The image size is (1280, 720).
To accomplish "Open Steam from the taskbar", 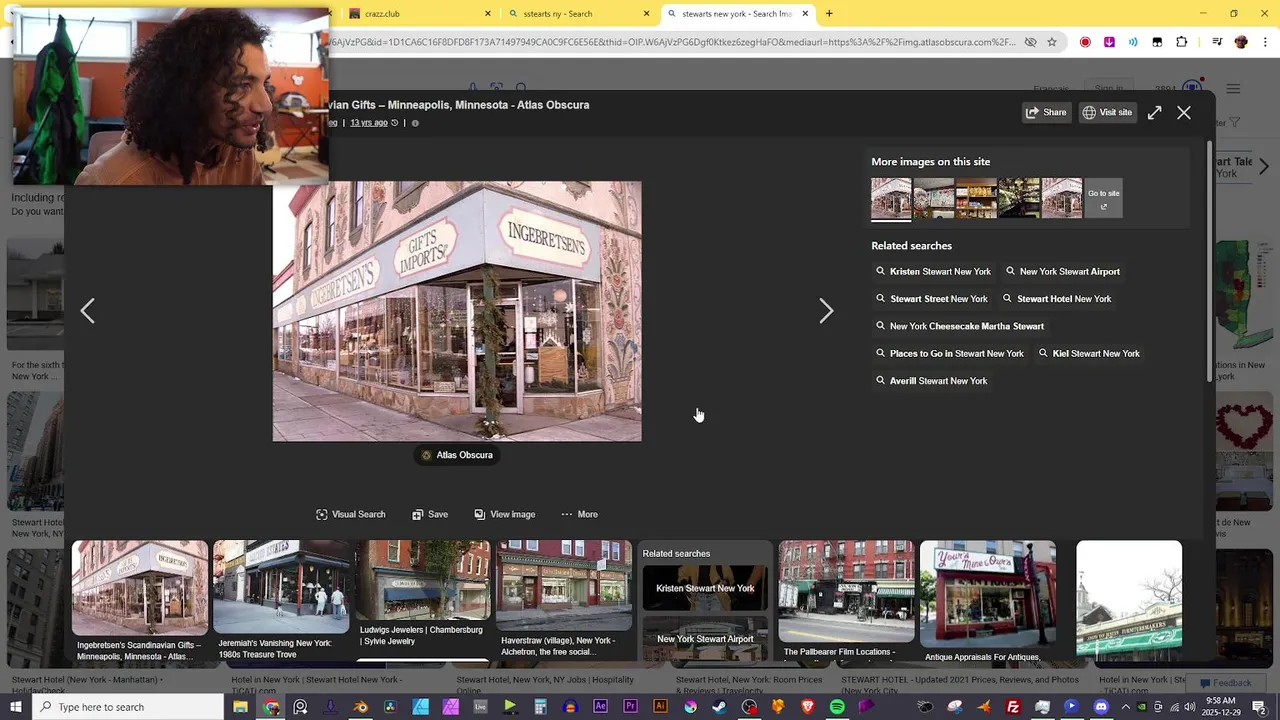I will [x=719, y=707].
